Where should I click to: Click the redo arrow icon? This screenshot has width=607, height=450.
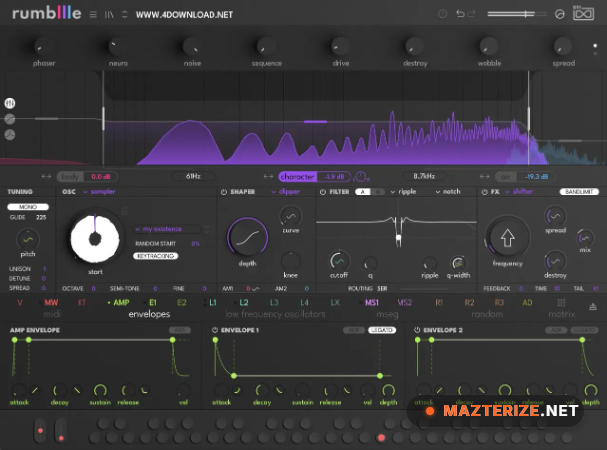point(472,14)
